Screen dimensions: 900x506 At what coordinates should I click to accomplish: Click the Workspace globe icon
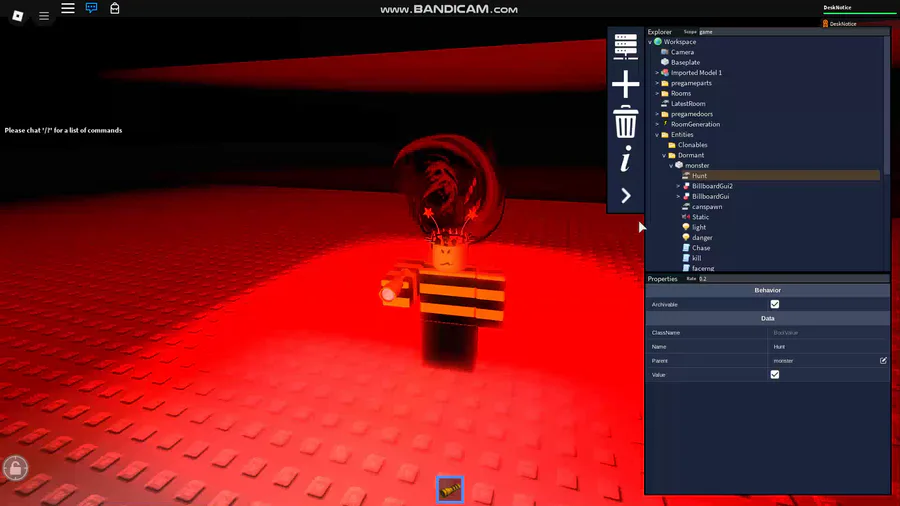[658, 42]
